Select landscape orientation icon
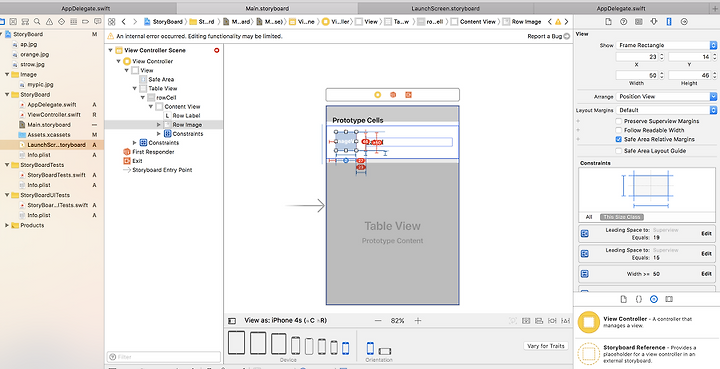Image resolution: width=720 pixels, height=369 pixels. point(385,352)
